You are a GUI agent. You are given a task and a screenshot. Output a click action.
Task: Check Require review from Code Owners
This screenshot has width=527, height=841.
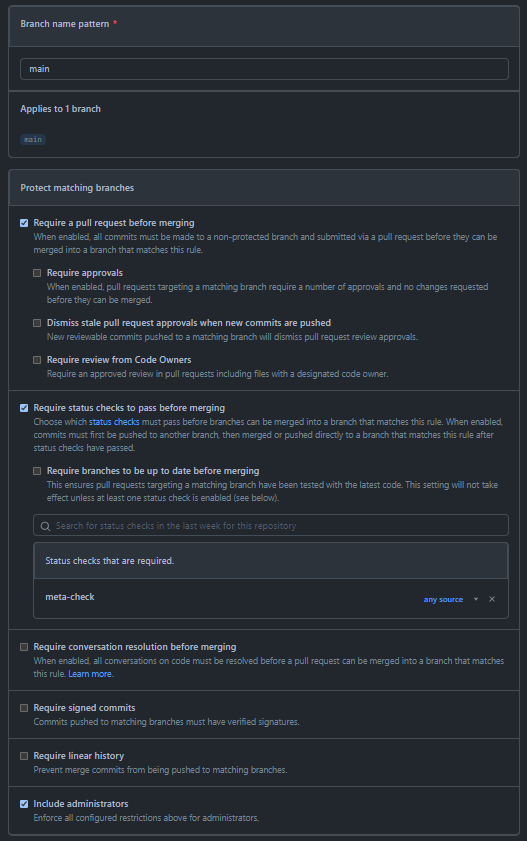click(37, 360)
